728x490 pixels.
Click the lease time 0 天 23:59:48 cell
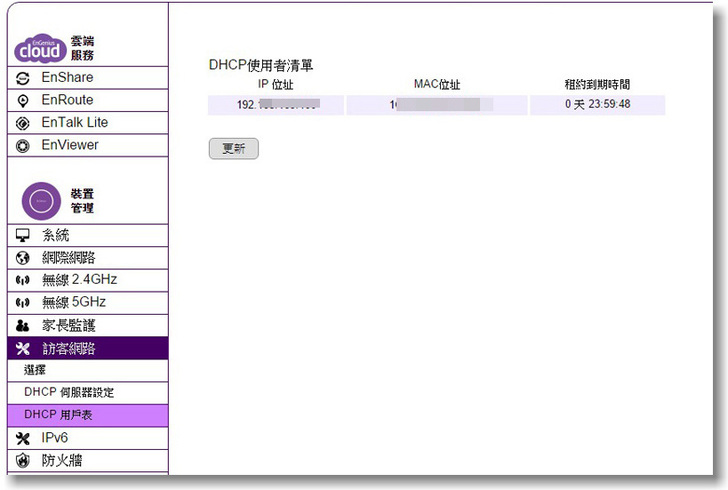[x=597, y=104]
